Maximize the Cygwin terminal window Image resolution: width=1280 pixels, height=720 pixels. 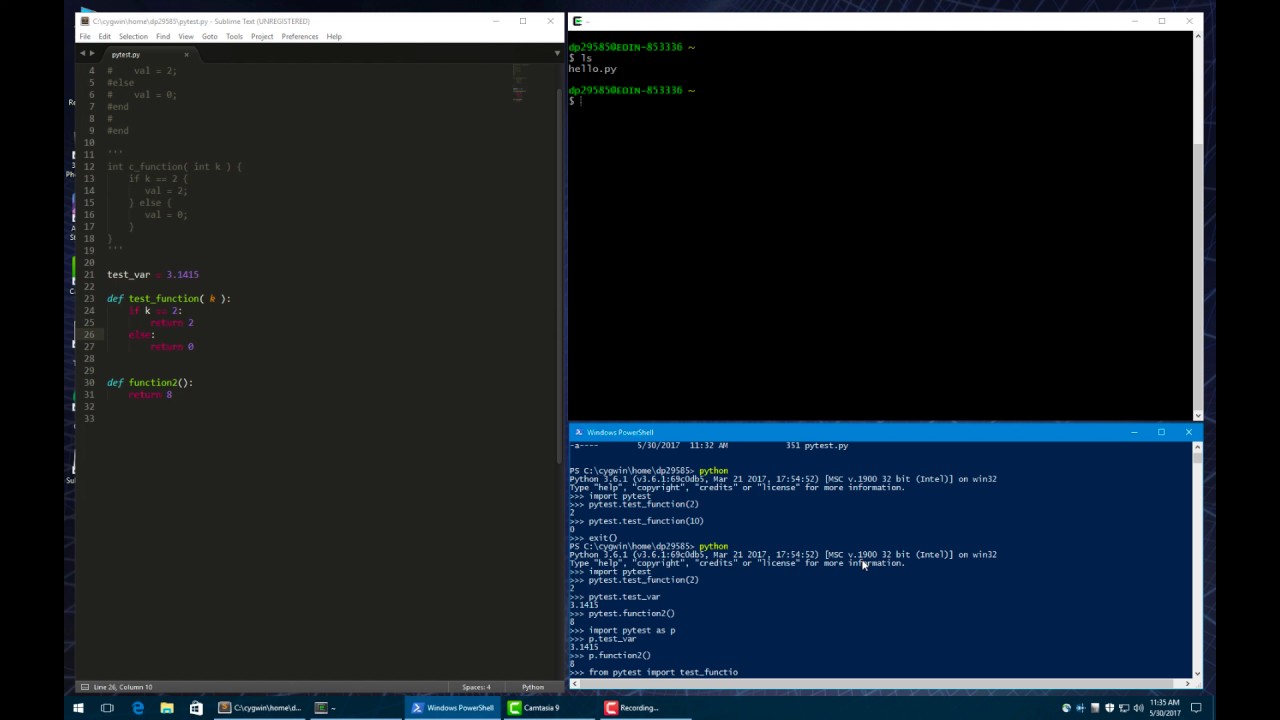[x=1161, y=21]
